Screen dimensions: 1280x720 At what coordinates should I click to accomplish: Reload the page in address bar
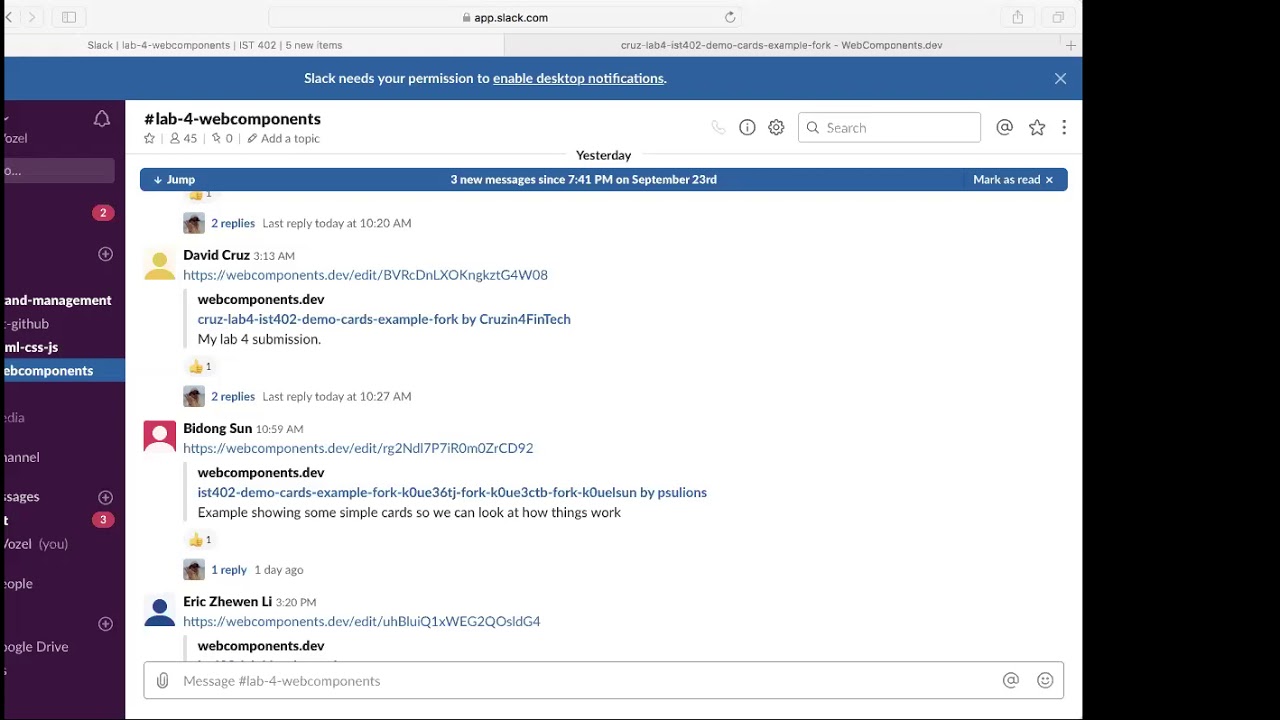tap(730, 17)
